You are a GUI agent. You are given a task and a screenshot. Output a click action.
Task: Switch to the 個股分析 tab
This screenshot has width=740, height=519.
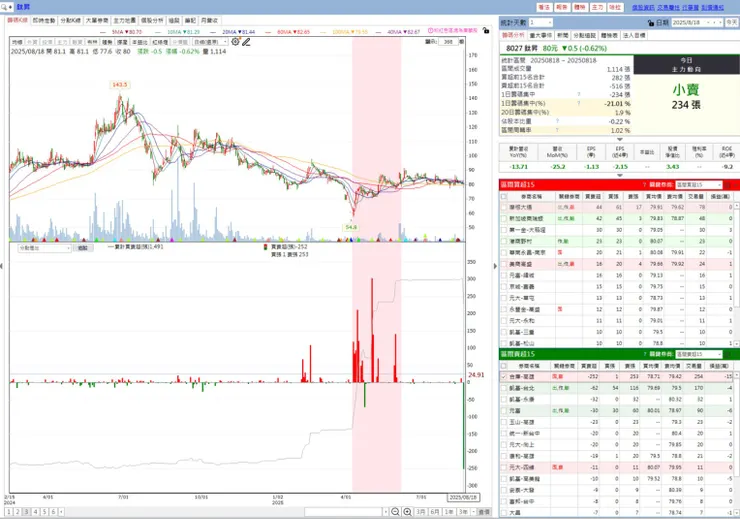tap(152, 20)
